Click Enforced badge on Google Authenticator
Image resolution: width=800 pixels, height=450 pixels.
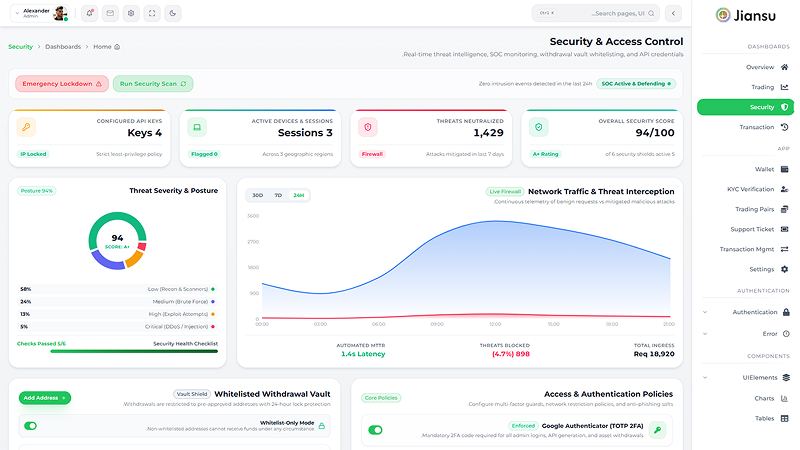tap(523, 426)
